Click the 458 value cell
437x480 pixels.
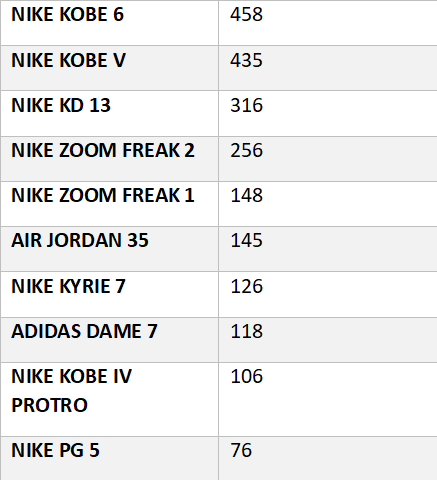point(328,23)
